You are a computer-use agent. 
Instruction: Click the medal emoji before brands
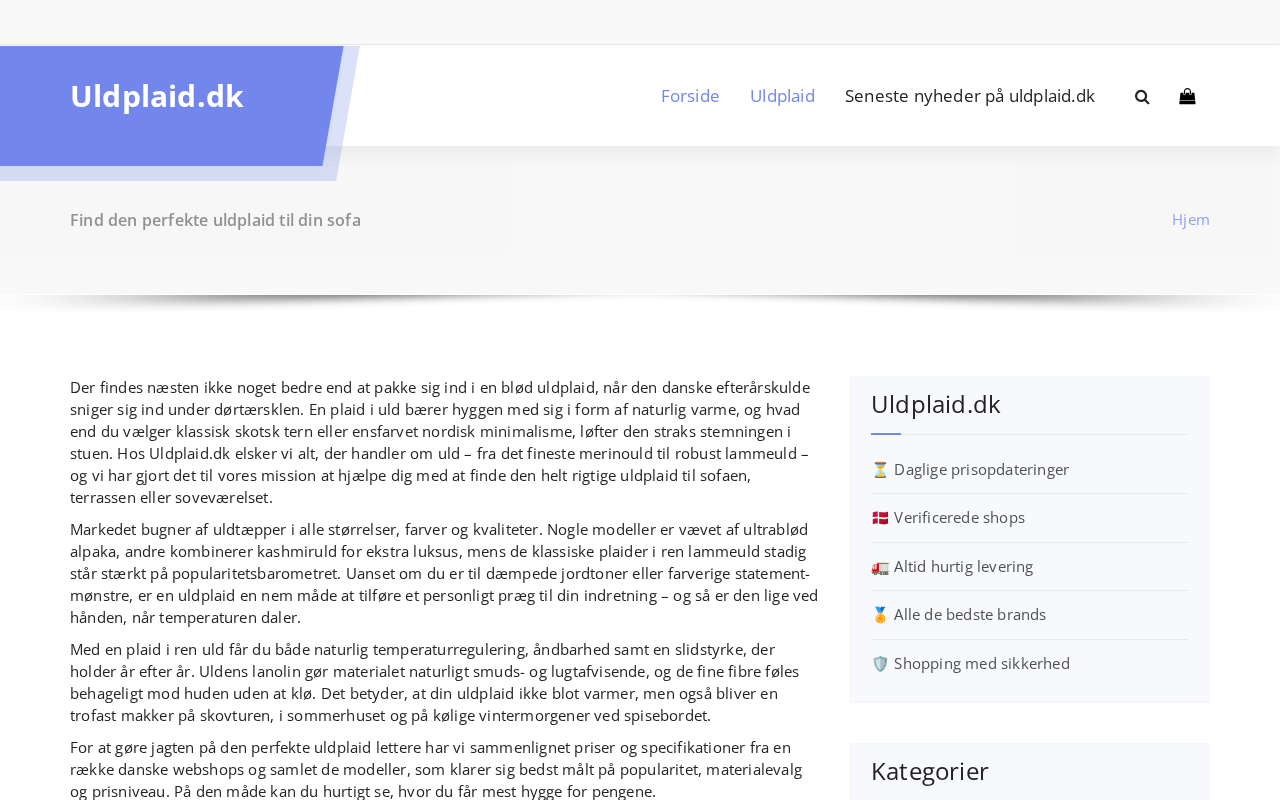[x=880, y=615]
